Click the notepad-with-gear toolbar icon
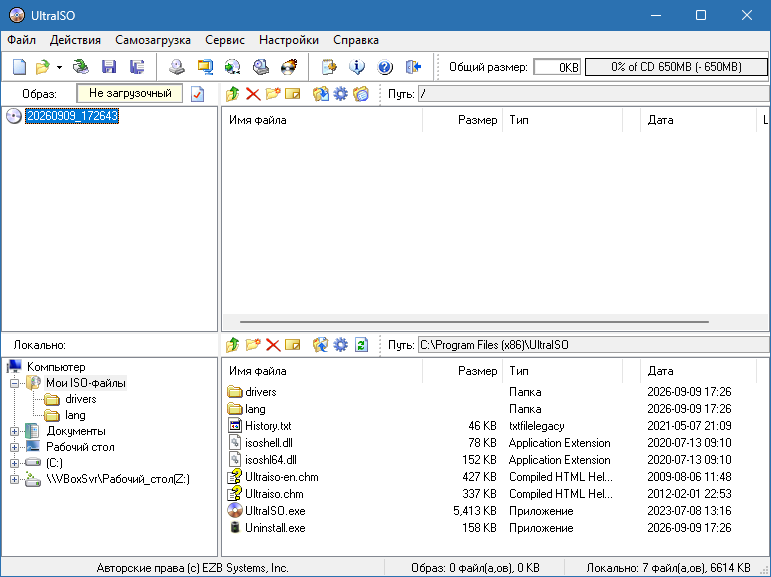This screenshot has width=771, height=577. coord(329,66)
